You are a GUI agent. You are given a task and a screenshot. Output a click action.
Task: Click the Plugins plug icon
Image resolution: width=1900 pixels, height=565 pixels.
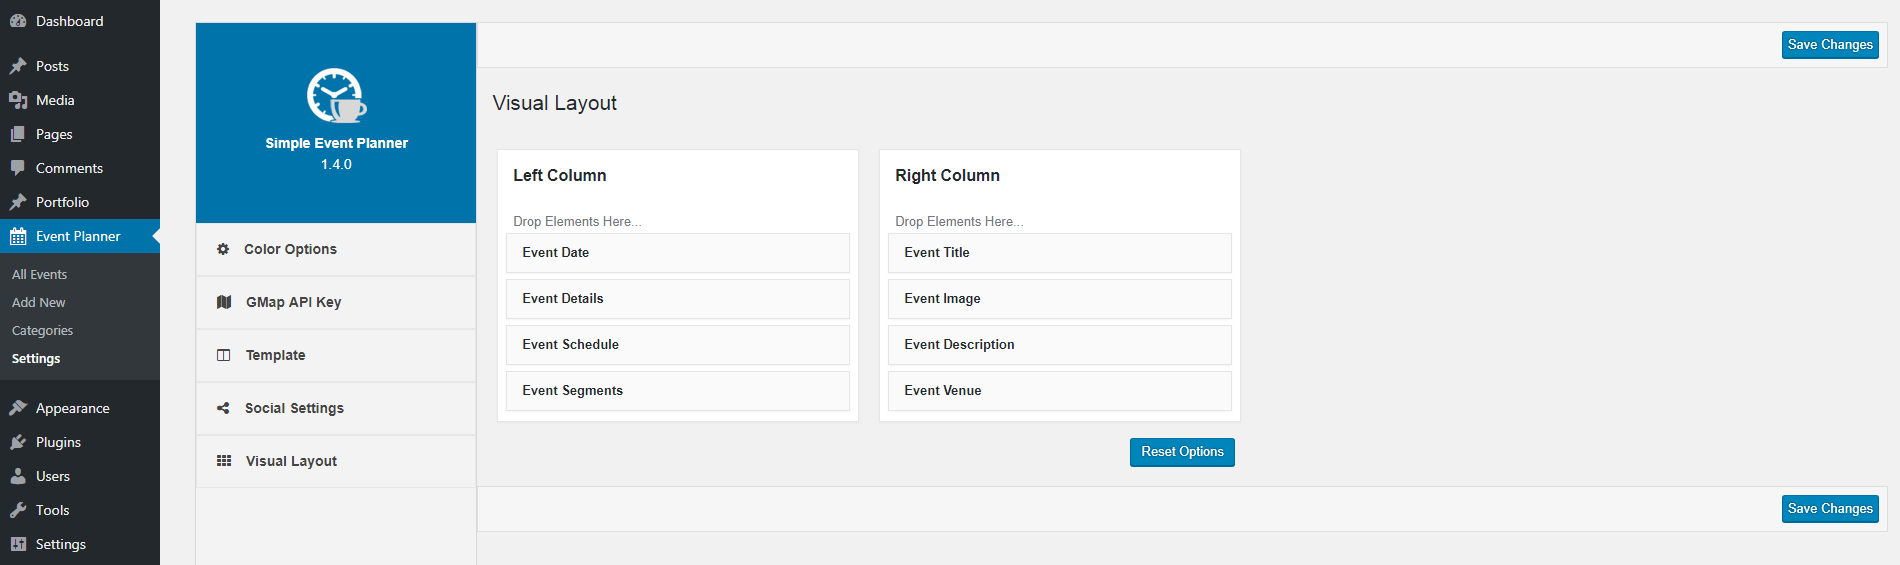[18, 442]
